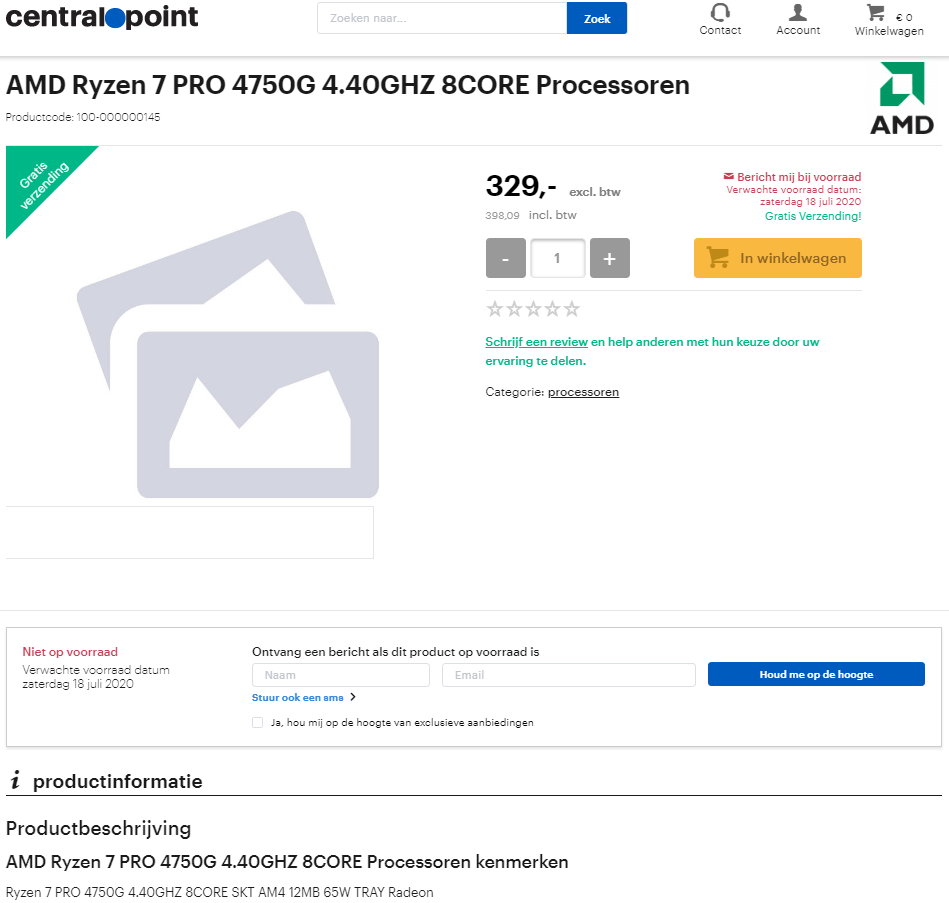Open the Schrijf een review link
Screen dimensions: 949x903
tap(536, 342)
